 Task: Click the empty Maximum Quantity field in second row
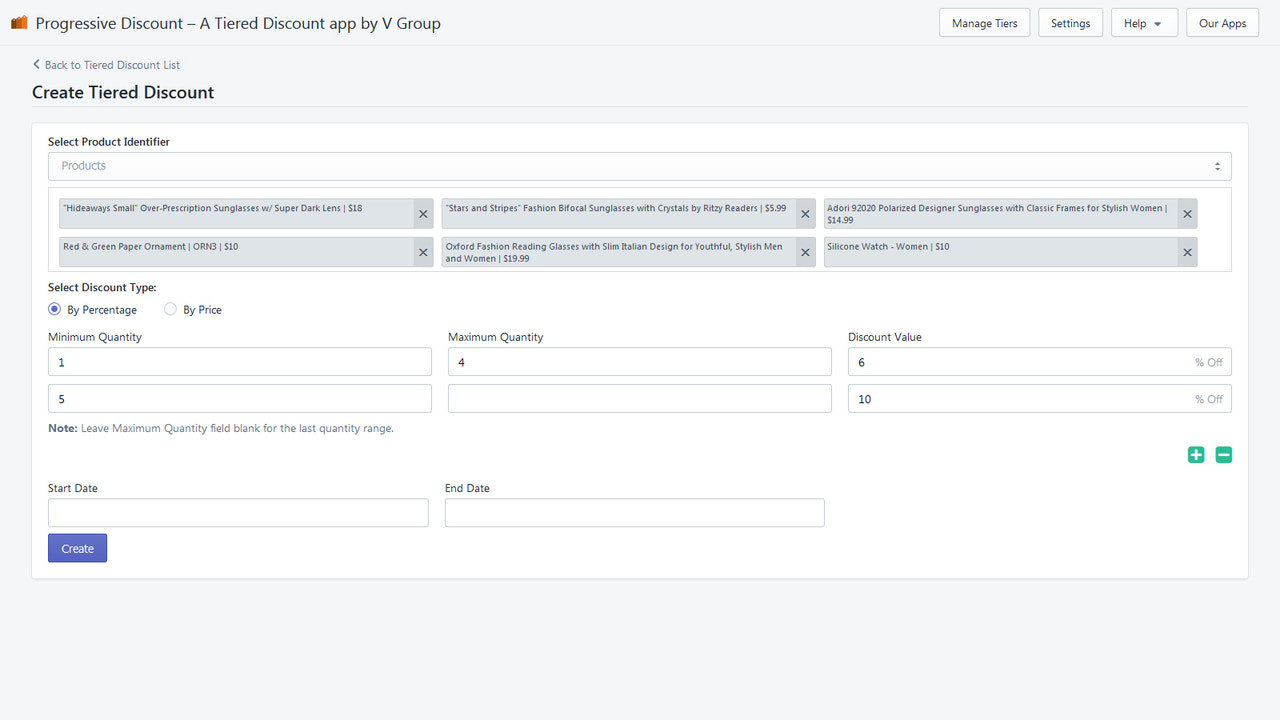pyautogui.click(x=640, y=399)
